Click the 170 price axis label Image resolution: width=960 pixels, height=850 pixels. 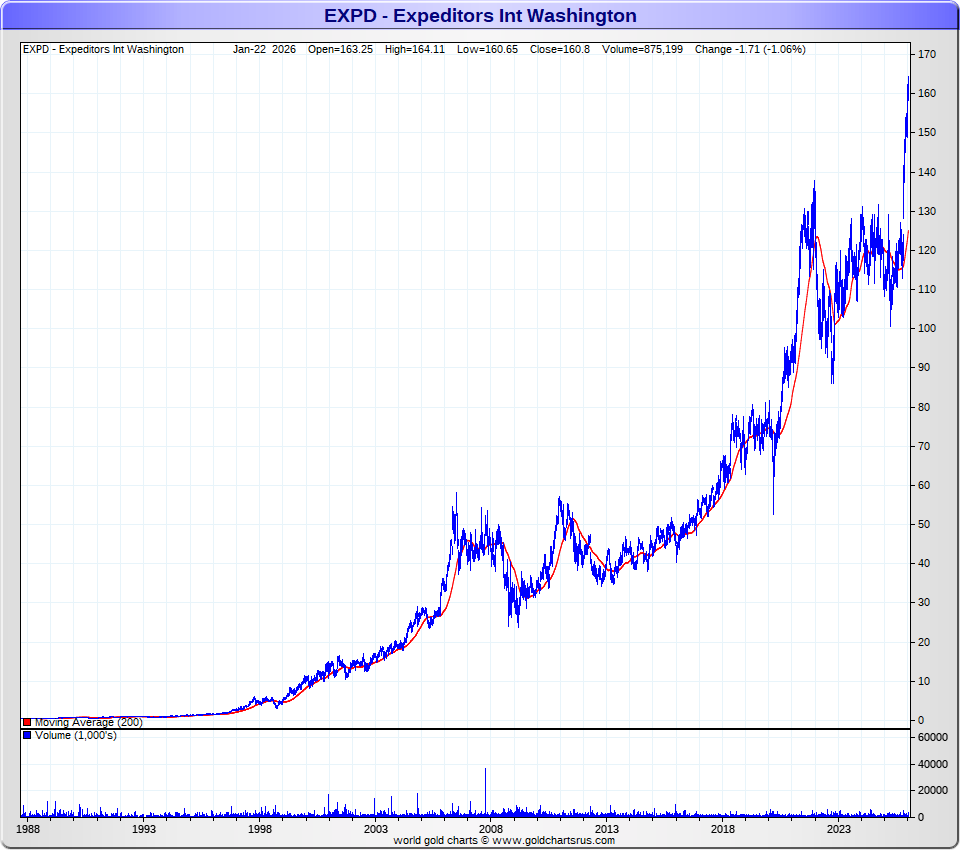tap(927, 55)
